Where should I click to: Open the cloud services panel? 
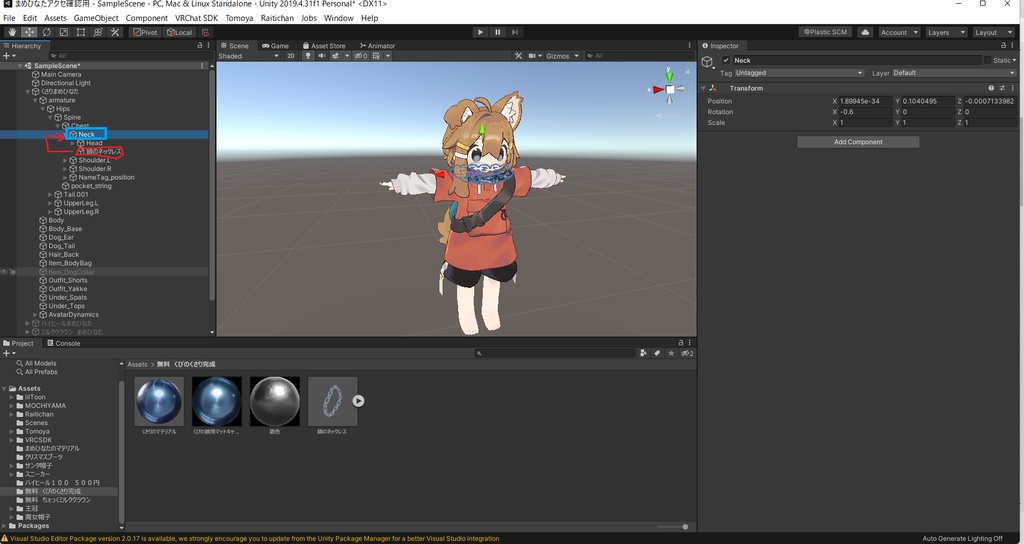[865, 32]
